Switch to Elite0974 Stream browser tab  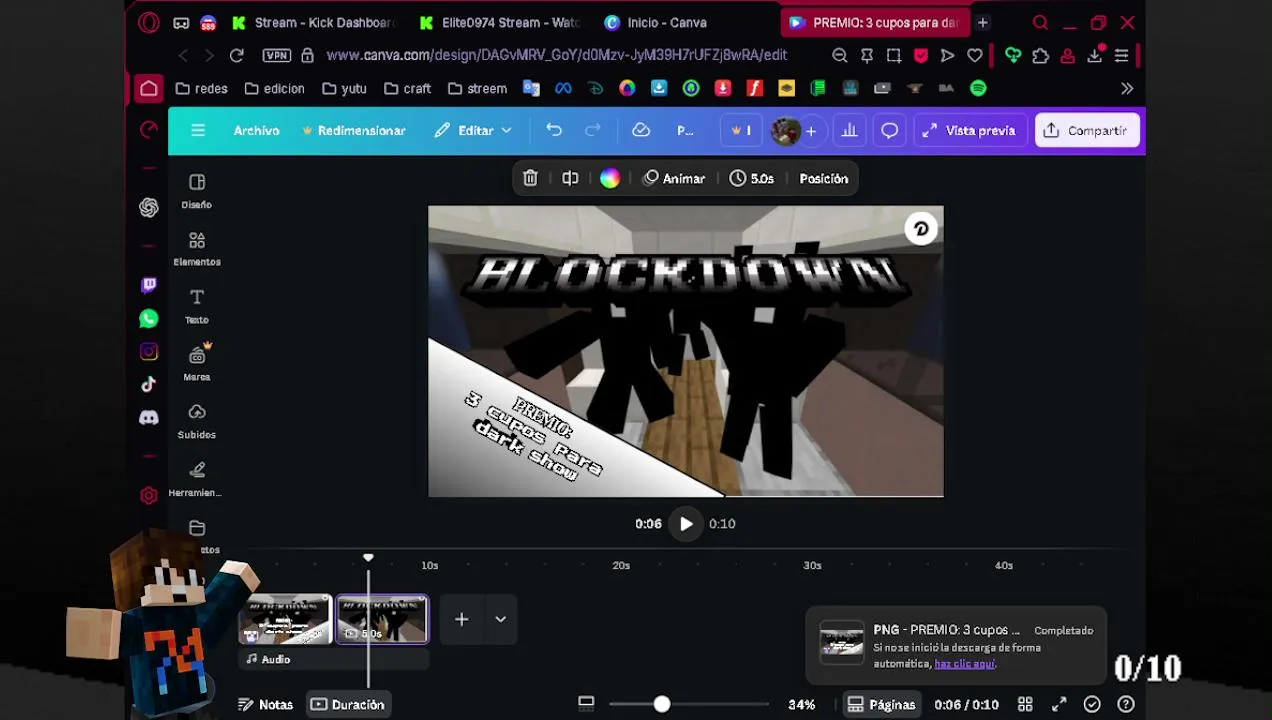click(x=500, y=23)
